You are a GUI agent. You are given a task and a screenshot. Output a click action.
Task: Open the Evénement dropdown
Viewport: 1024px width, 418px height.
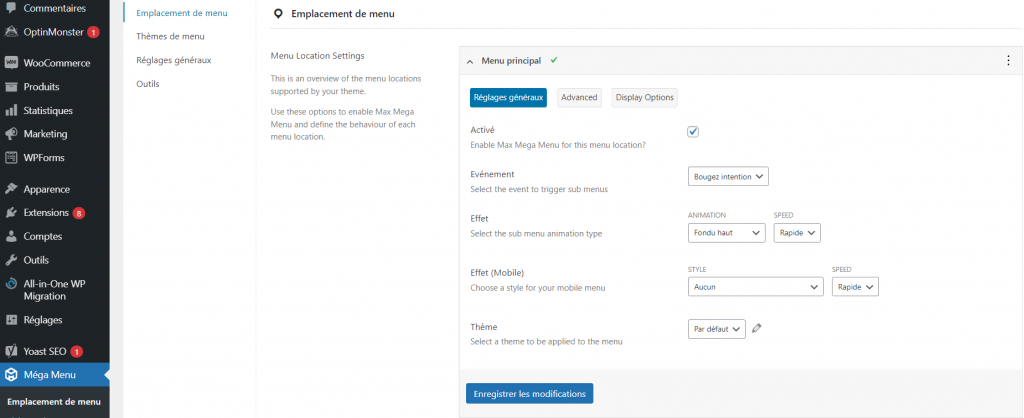tap(728, 177)
